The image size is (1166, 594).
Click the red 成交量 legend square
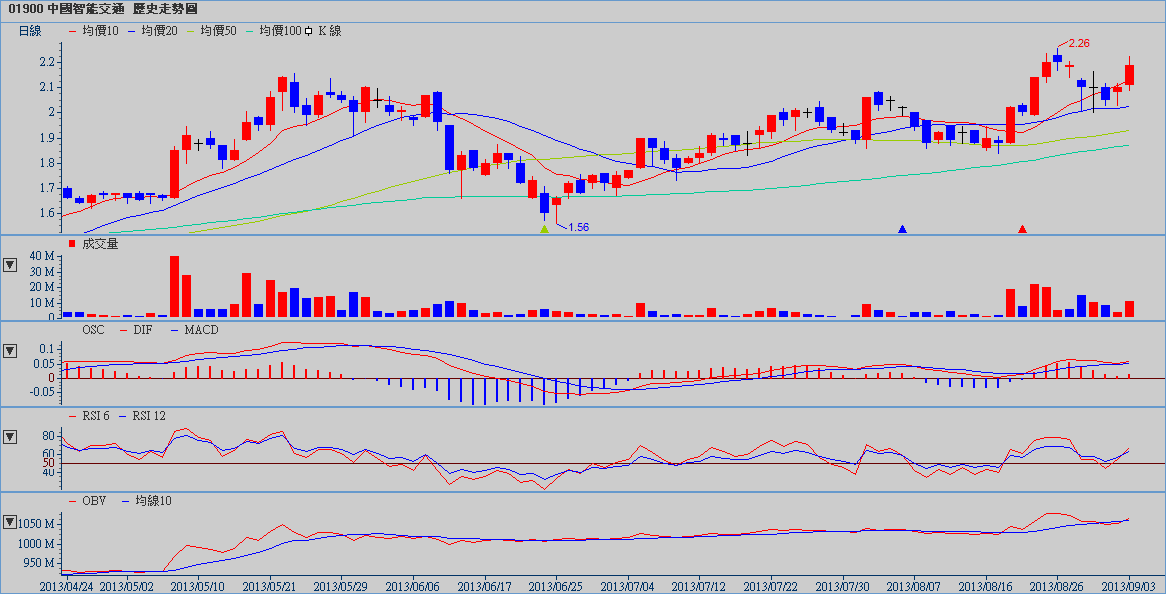tap(71, 243)
